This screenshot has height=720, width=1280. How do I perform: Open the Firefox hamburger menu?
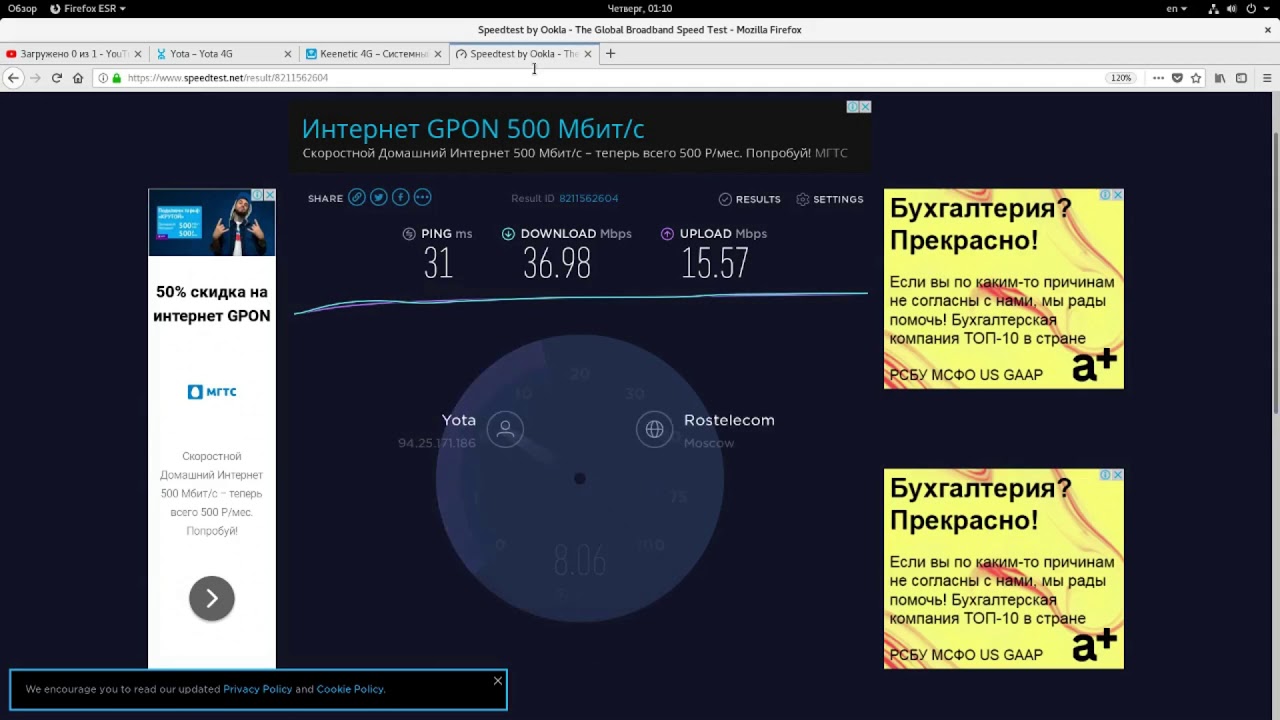pos(1266,77)
